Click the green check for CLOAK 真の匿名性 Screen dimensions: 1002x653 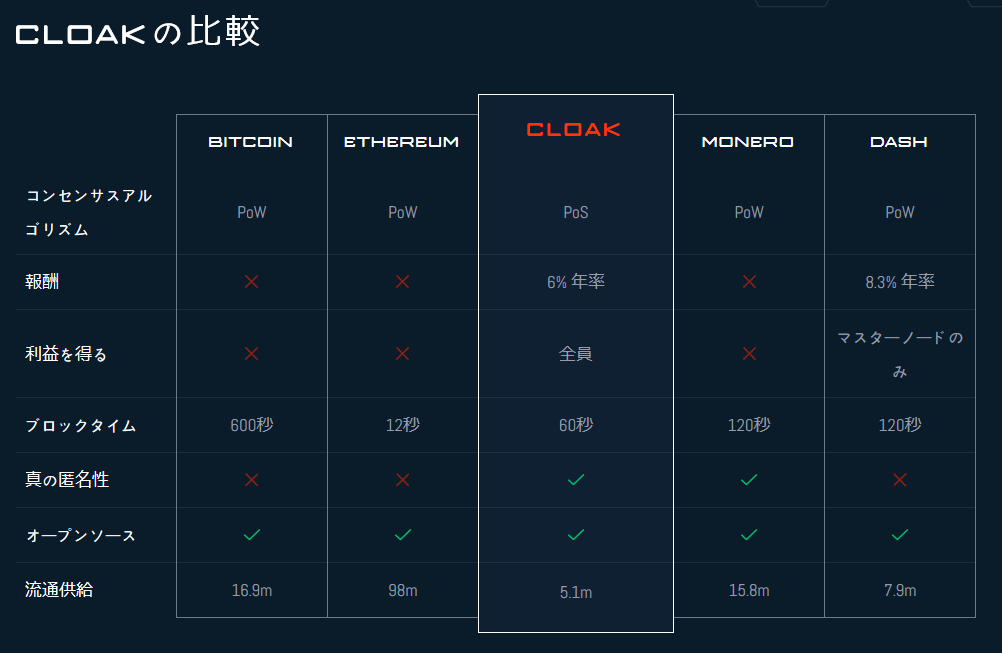point(576,479)
